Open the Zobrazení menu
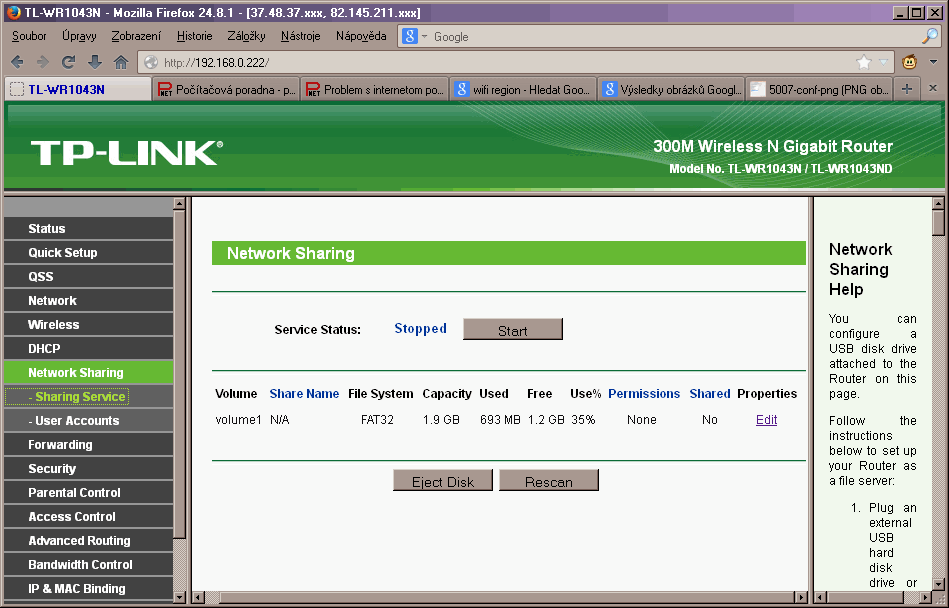 click(136, 36)
